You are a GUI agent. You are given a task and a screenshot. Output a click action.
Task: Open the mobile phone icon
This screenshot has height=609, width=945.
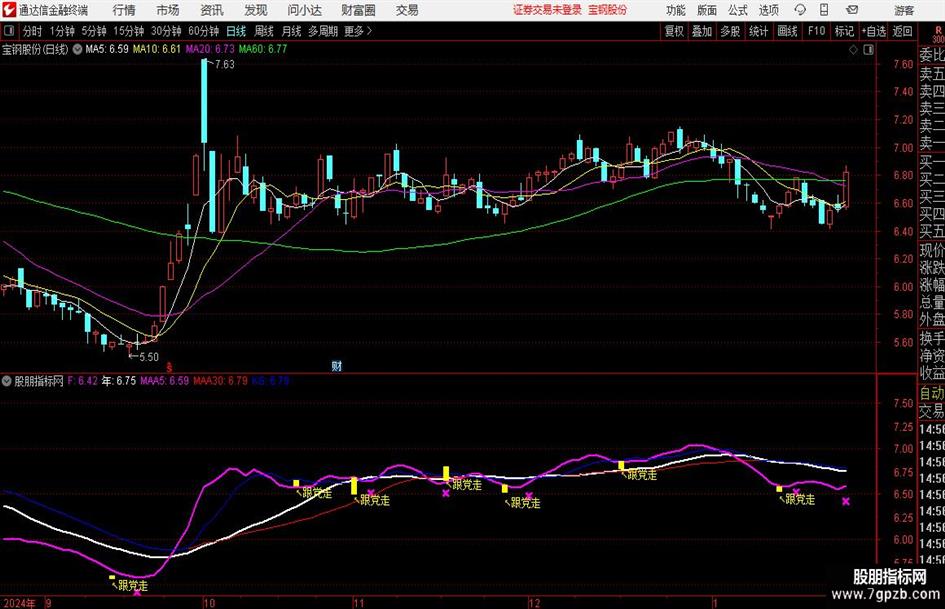[824, 10]
